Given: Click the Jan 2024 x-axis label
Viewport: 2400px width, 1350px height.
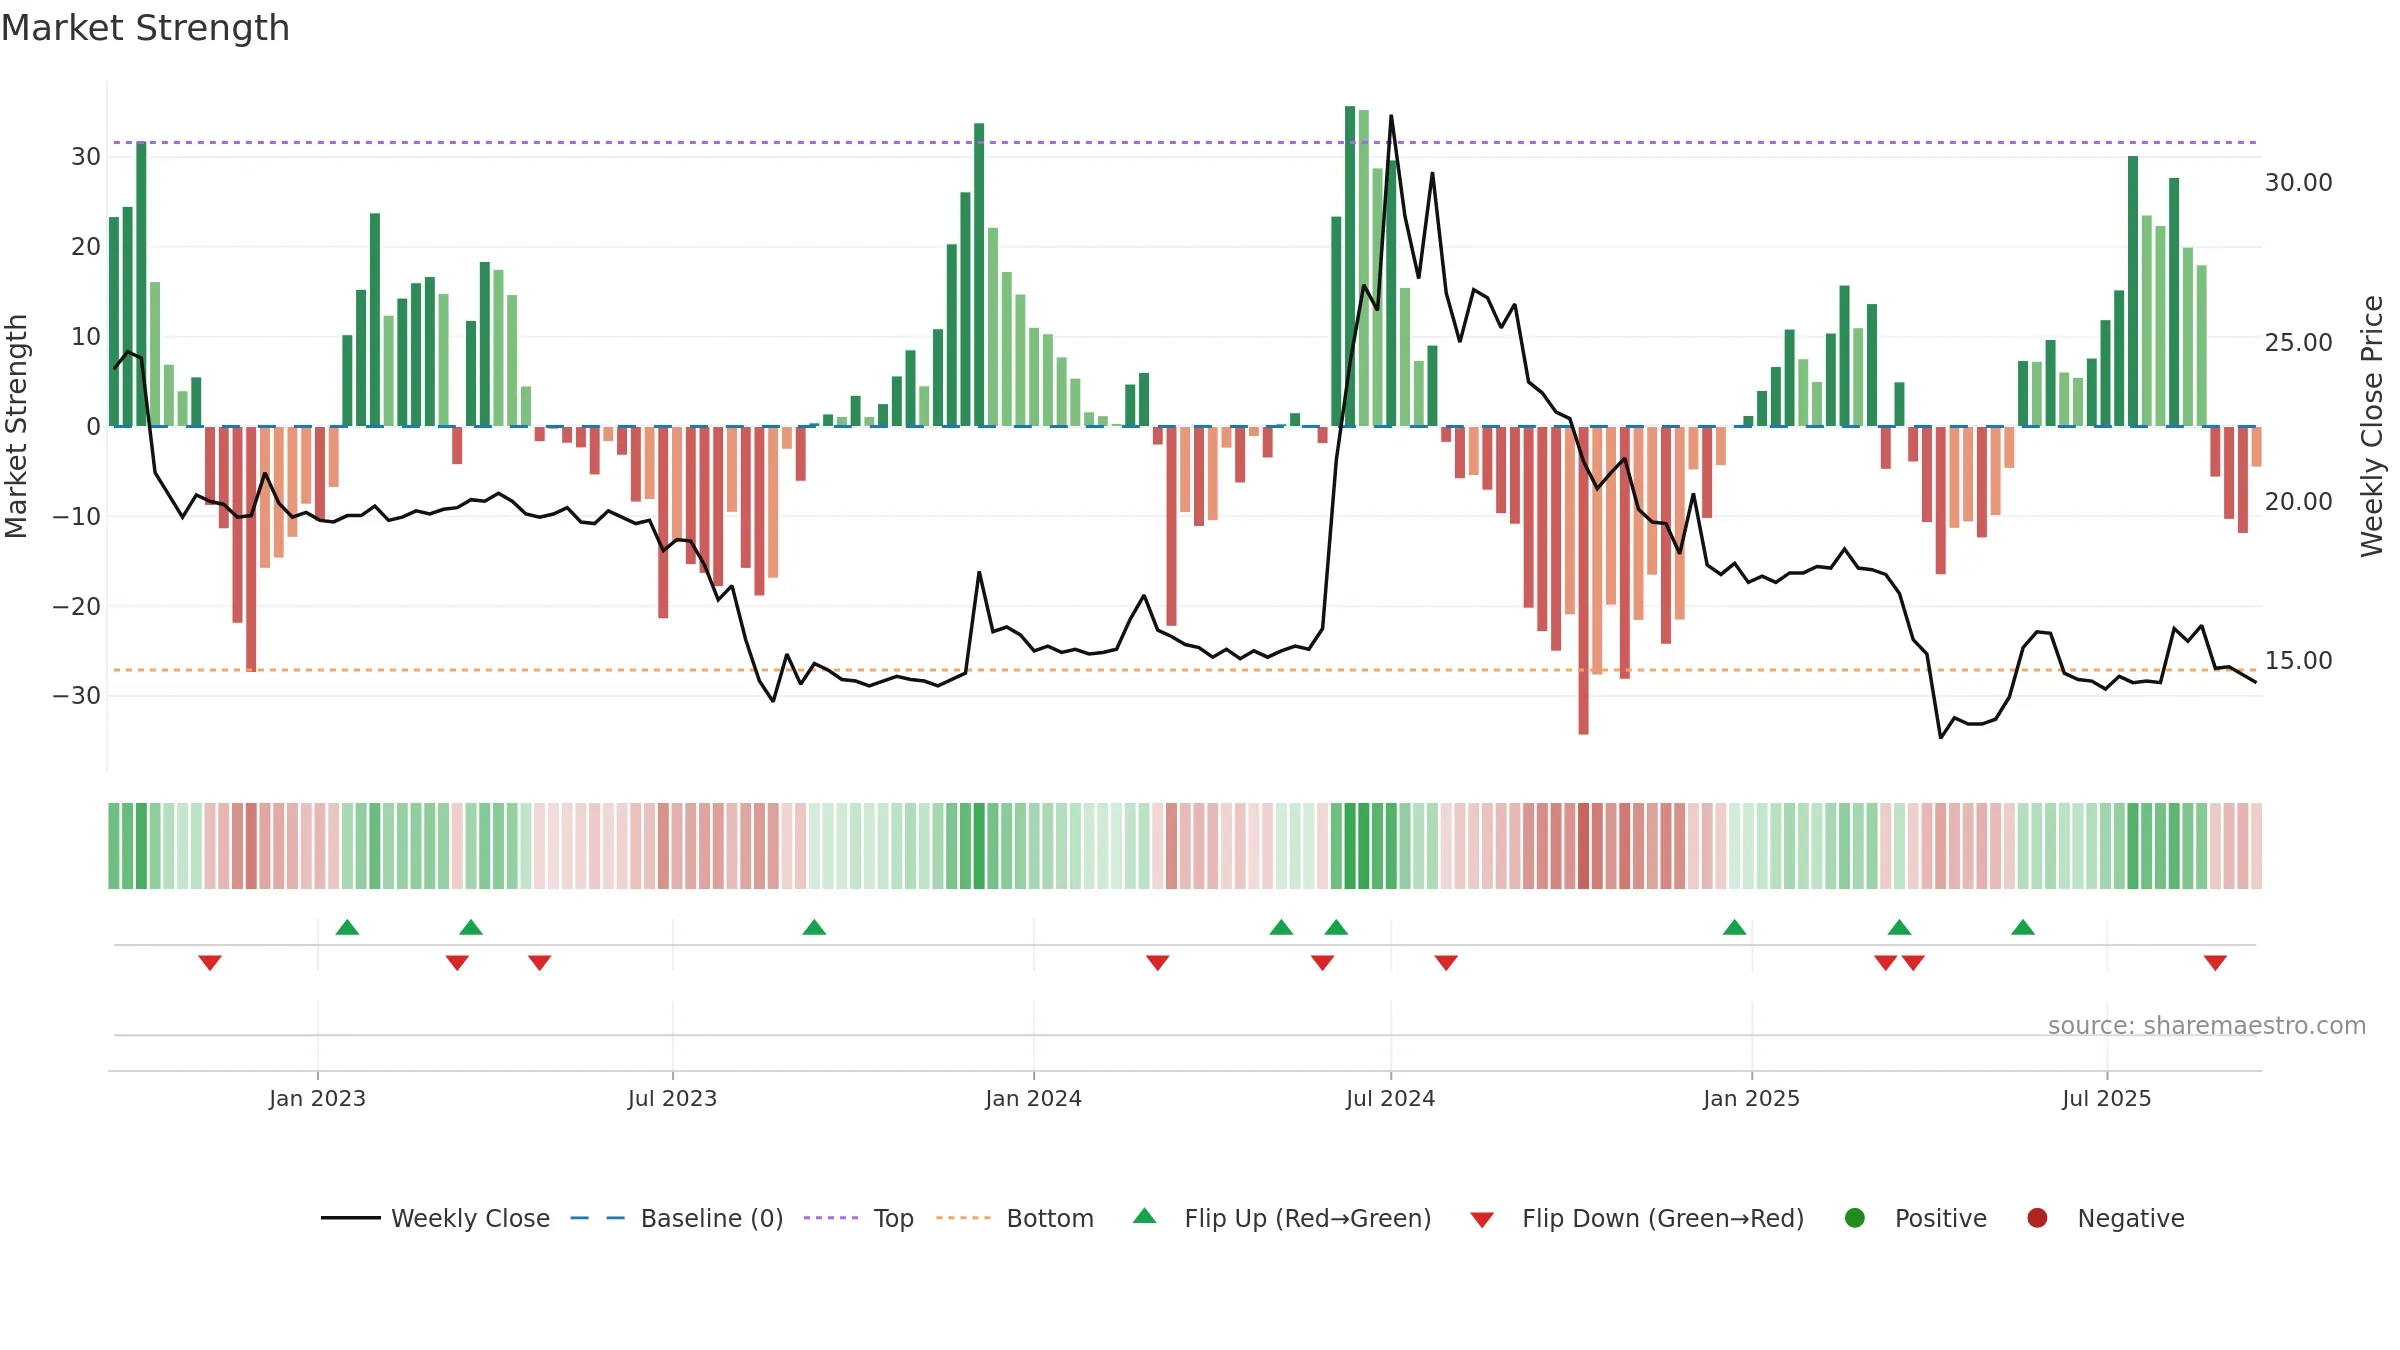Looking at the screenshot, I should pos(1033,1098).
